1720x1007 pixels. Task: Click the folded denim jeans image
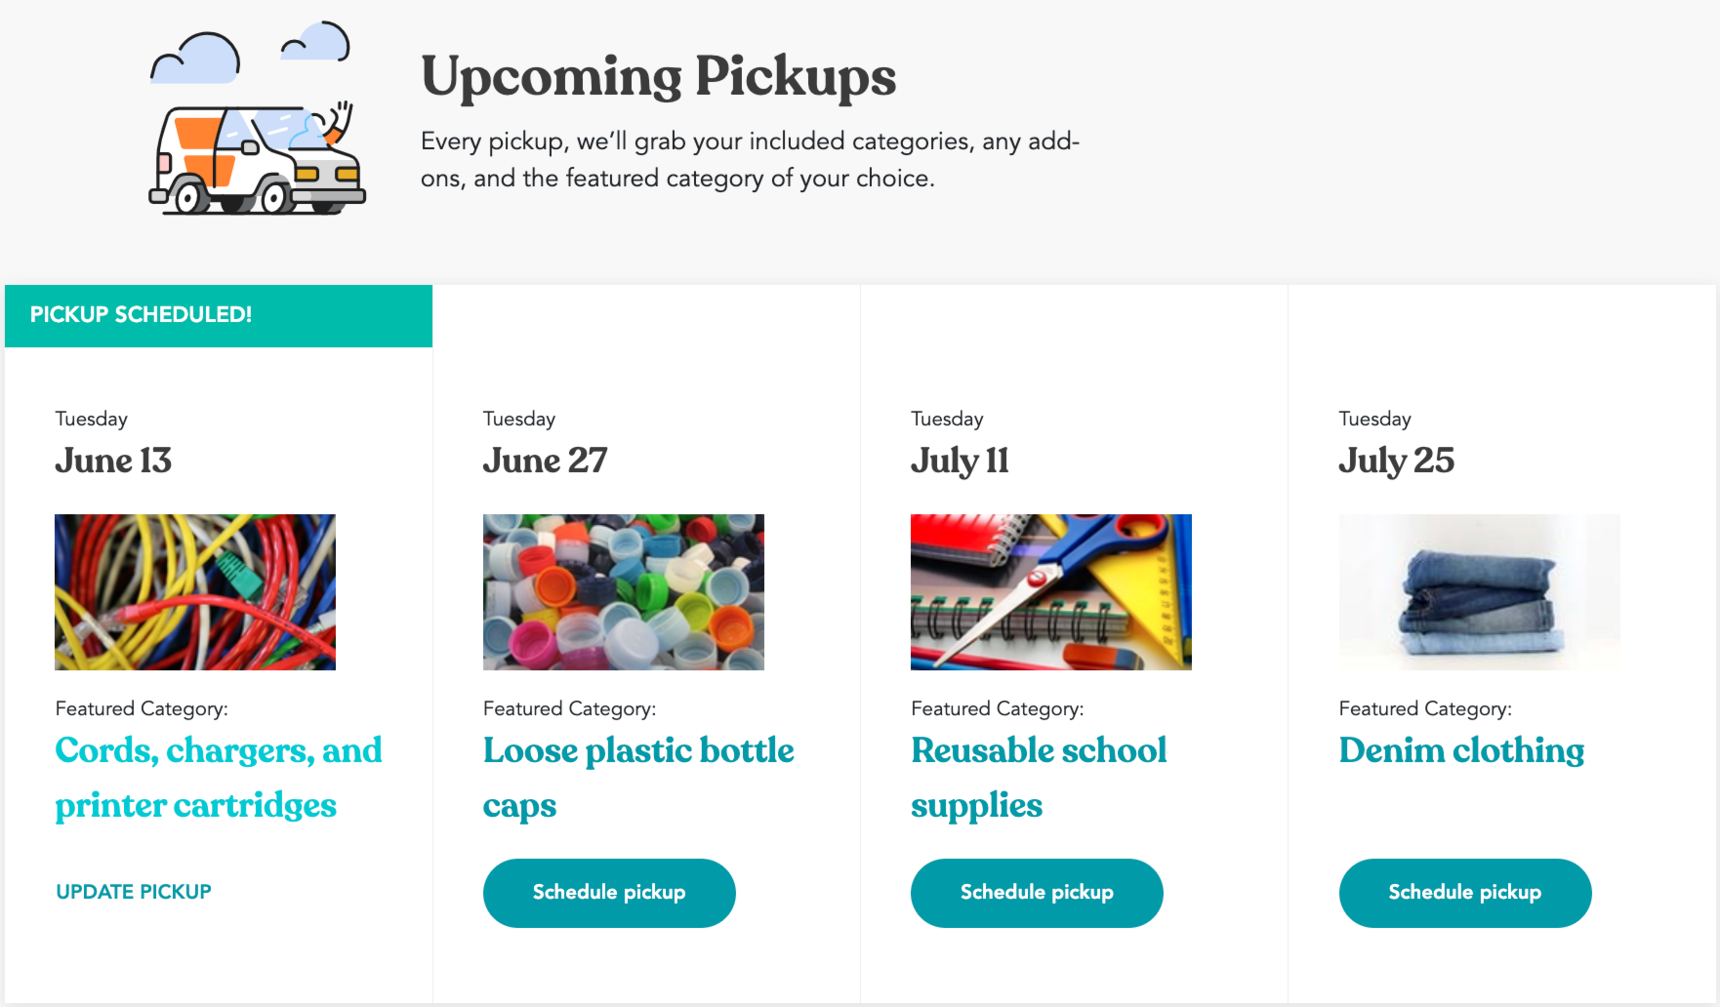click(1479, 592)
